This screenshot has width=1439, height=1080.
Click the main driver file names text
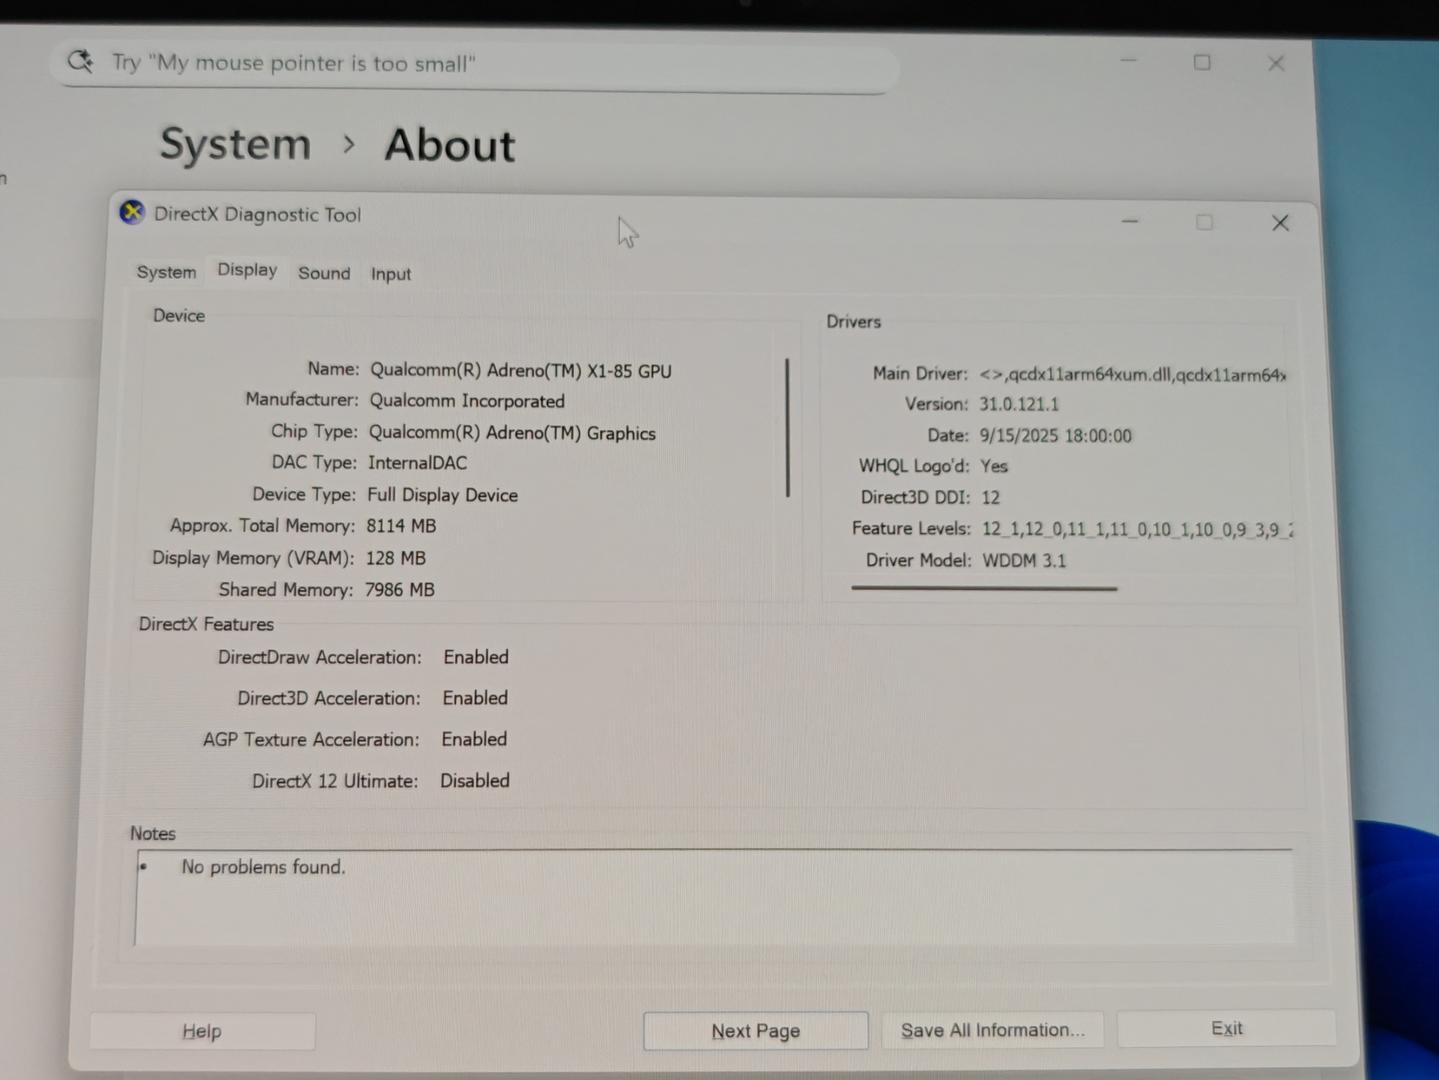(1133, 375)
